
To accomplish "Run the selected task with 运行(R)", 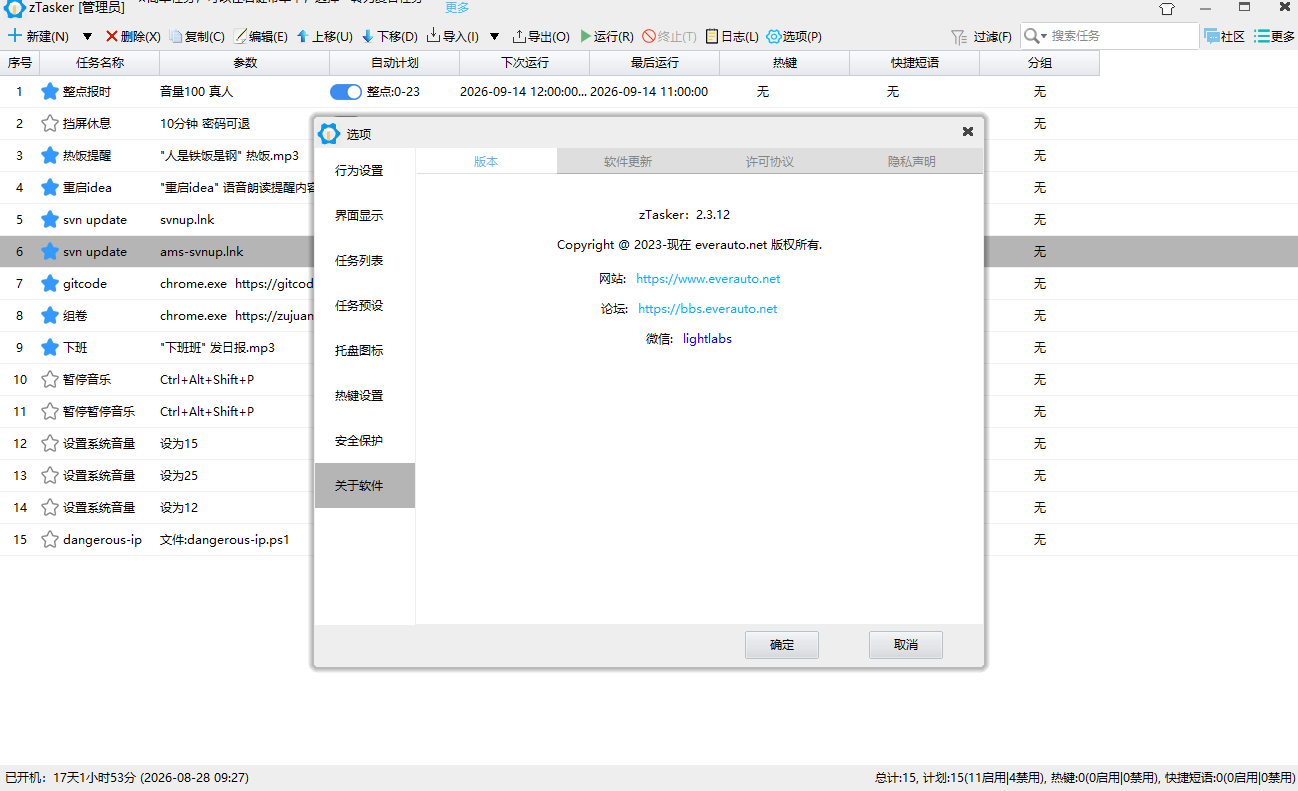I will (606, 36).
